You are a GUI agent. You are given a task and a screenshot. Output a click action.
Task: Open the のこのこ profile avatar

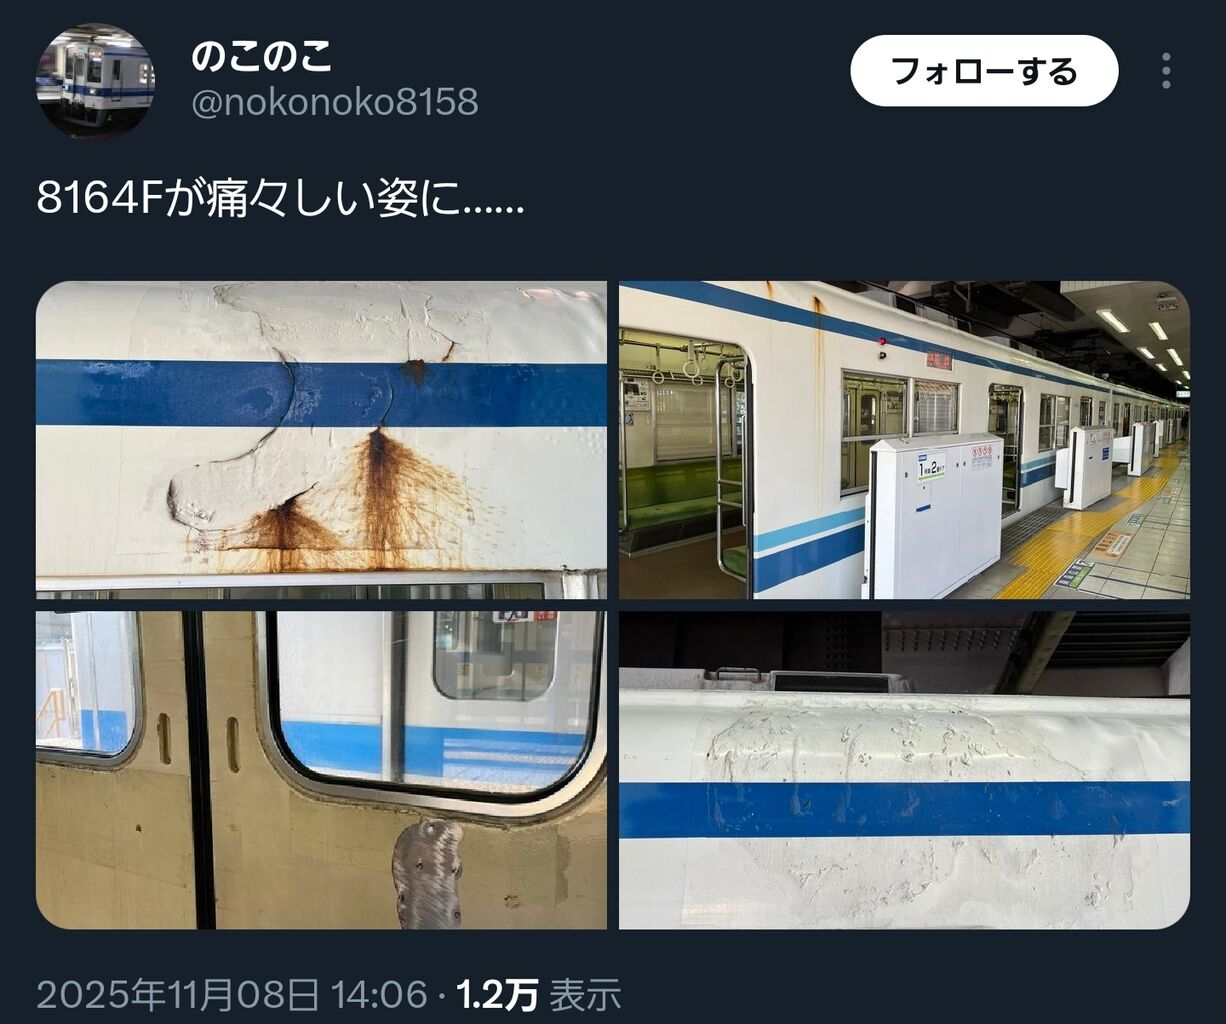(x=95, y=79)
